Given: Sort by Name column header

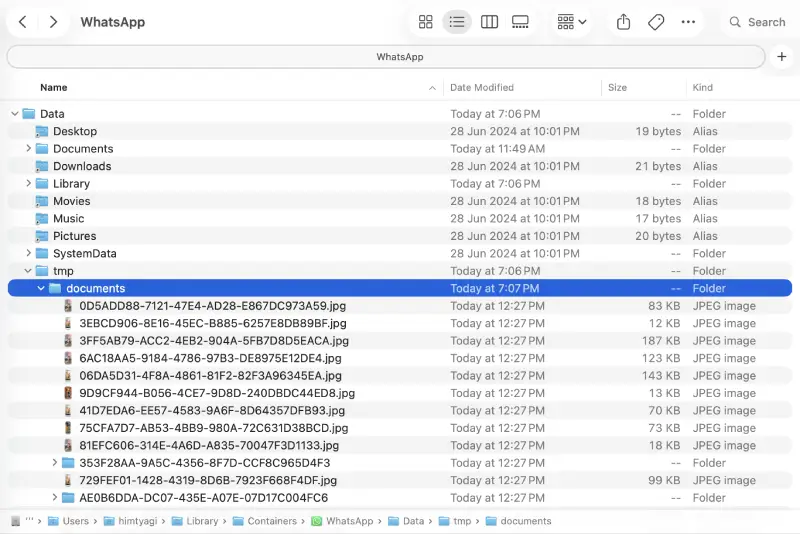Looking at the screenshot, I should tap(54, 87).
